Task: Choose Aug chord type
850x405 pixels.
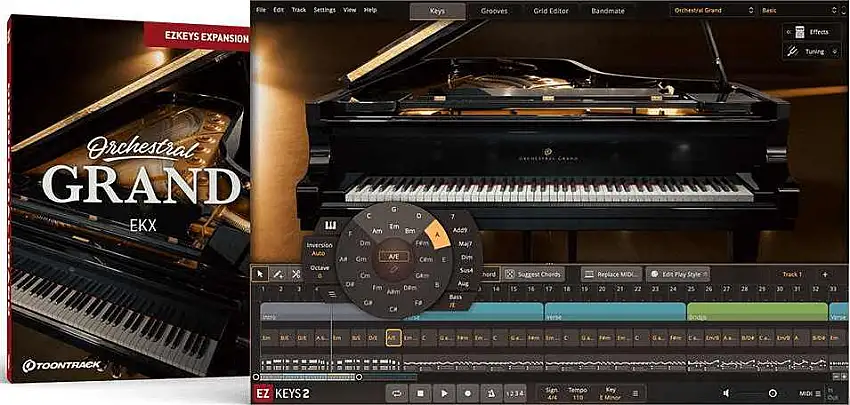Action: pos(463,283)
